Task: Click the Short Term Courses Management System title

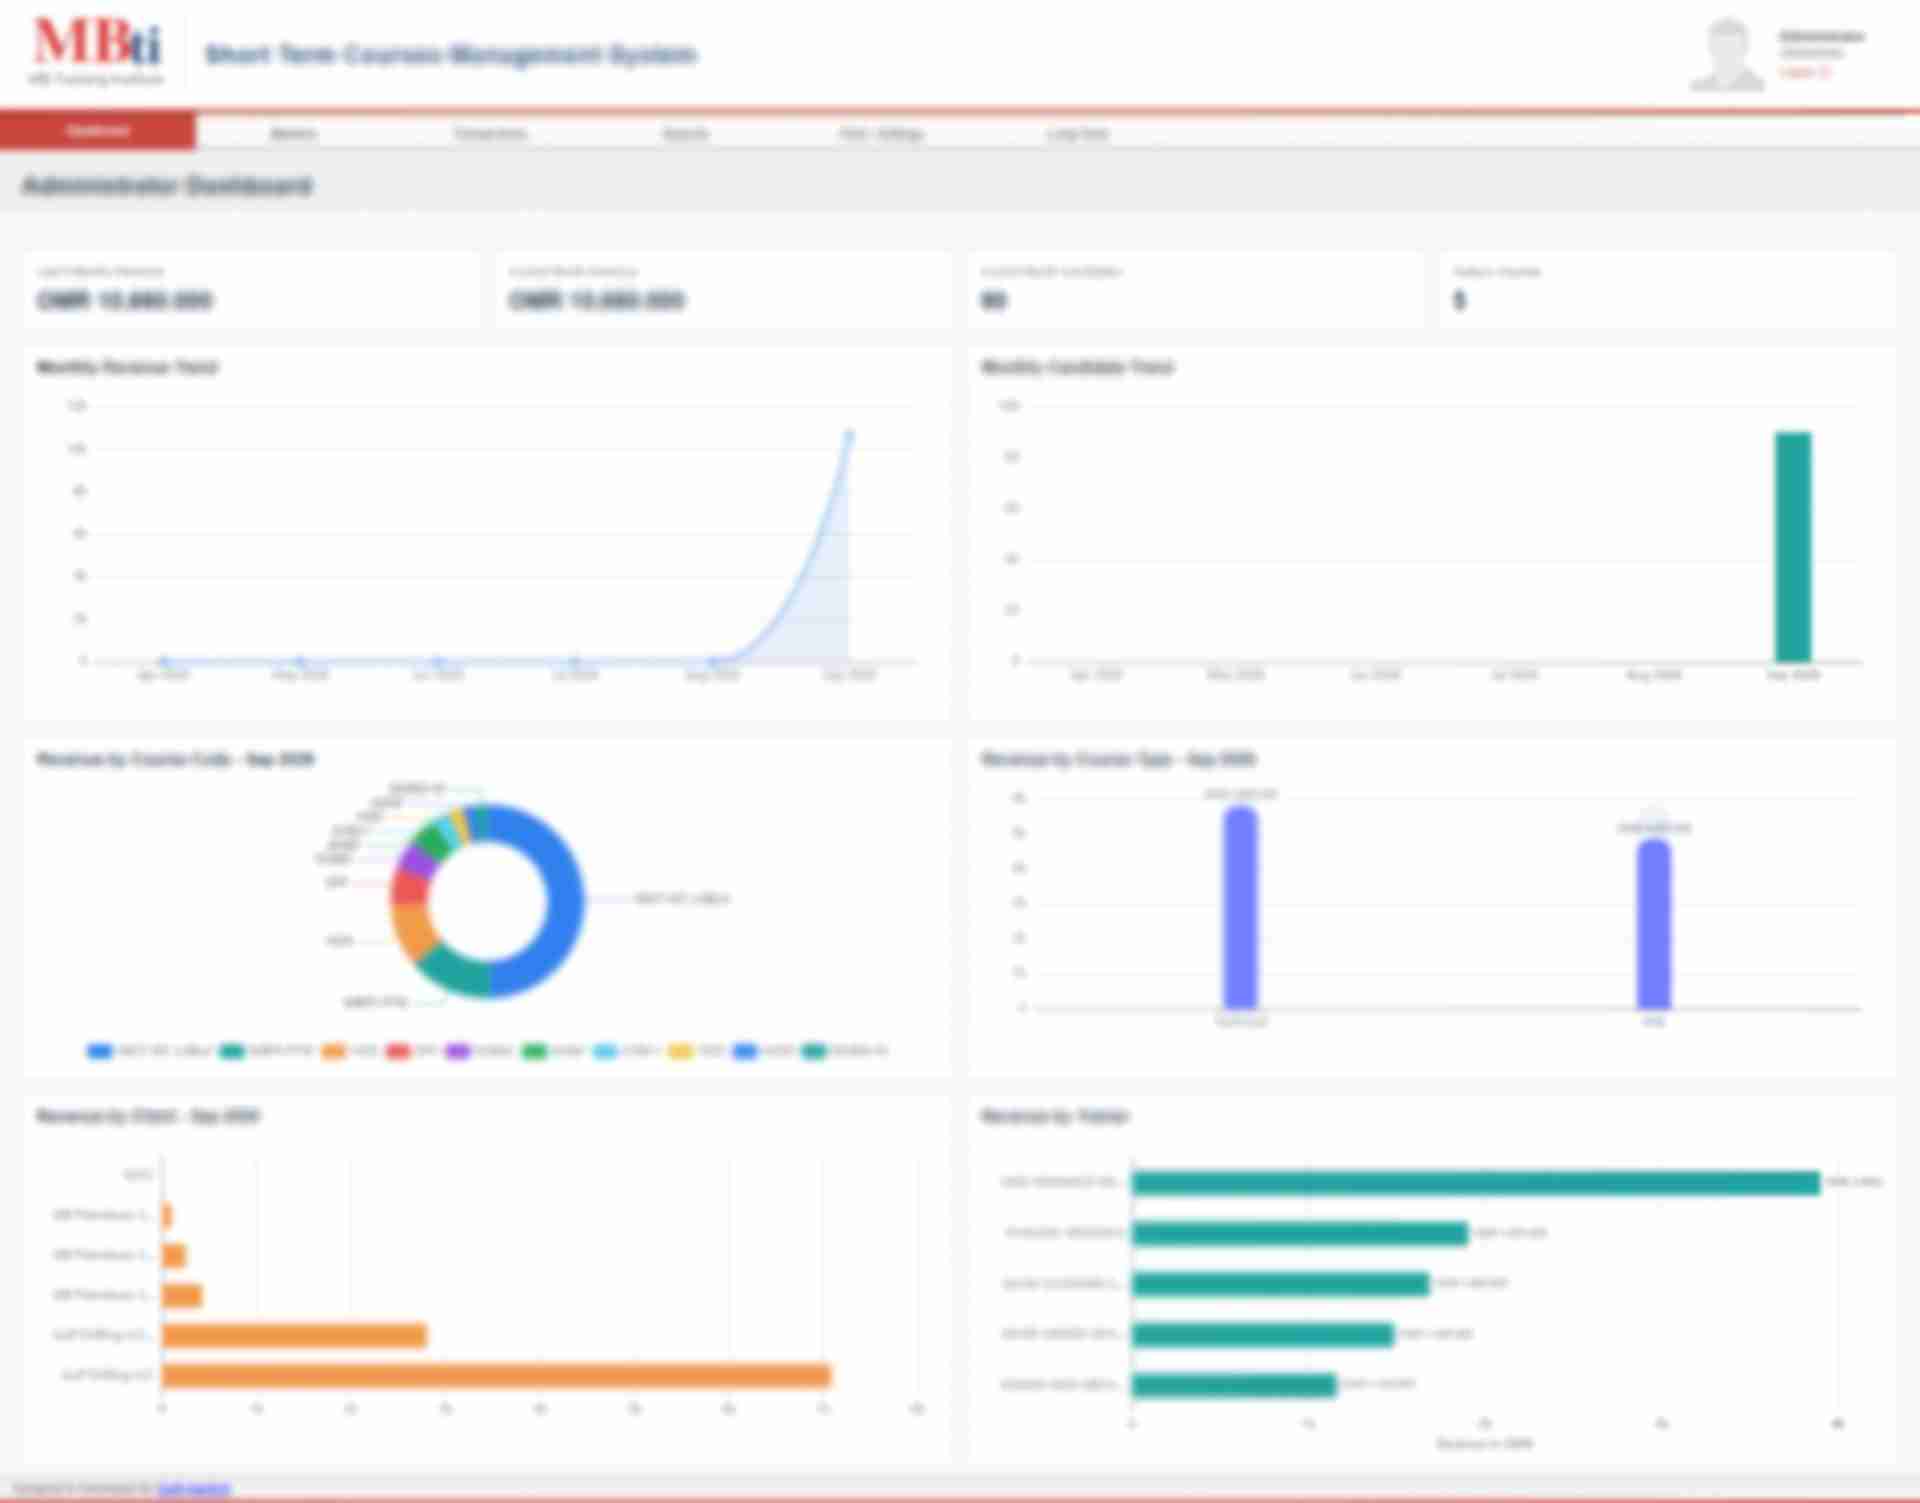Action: [451, 54]
